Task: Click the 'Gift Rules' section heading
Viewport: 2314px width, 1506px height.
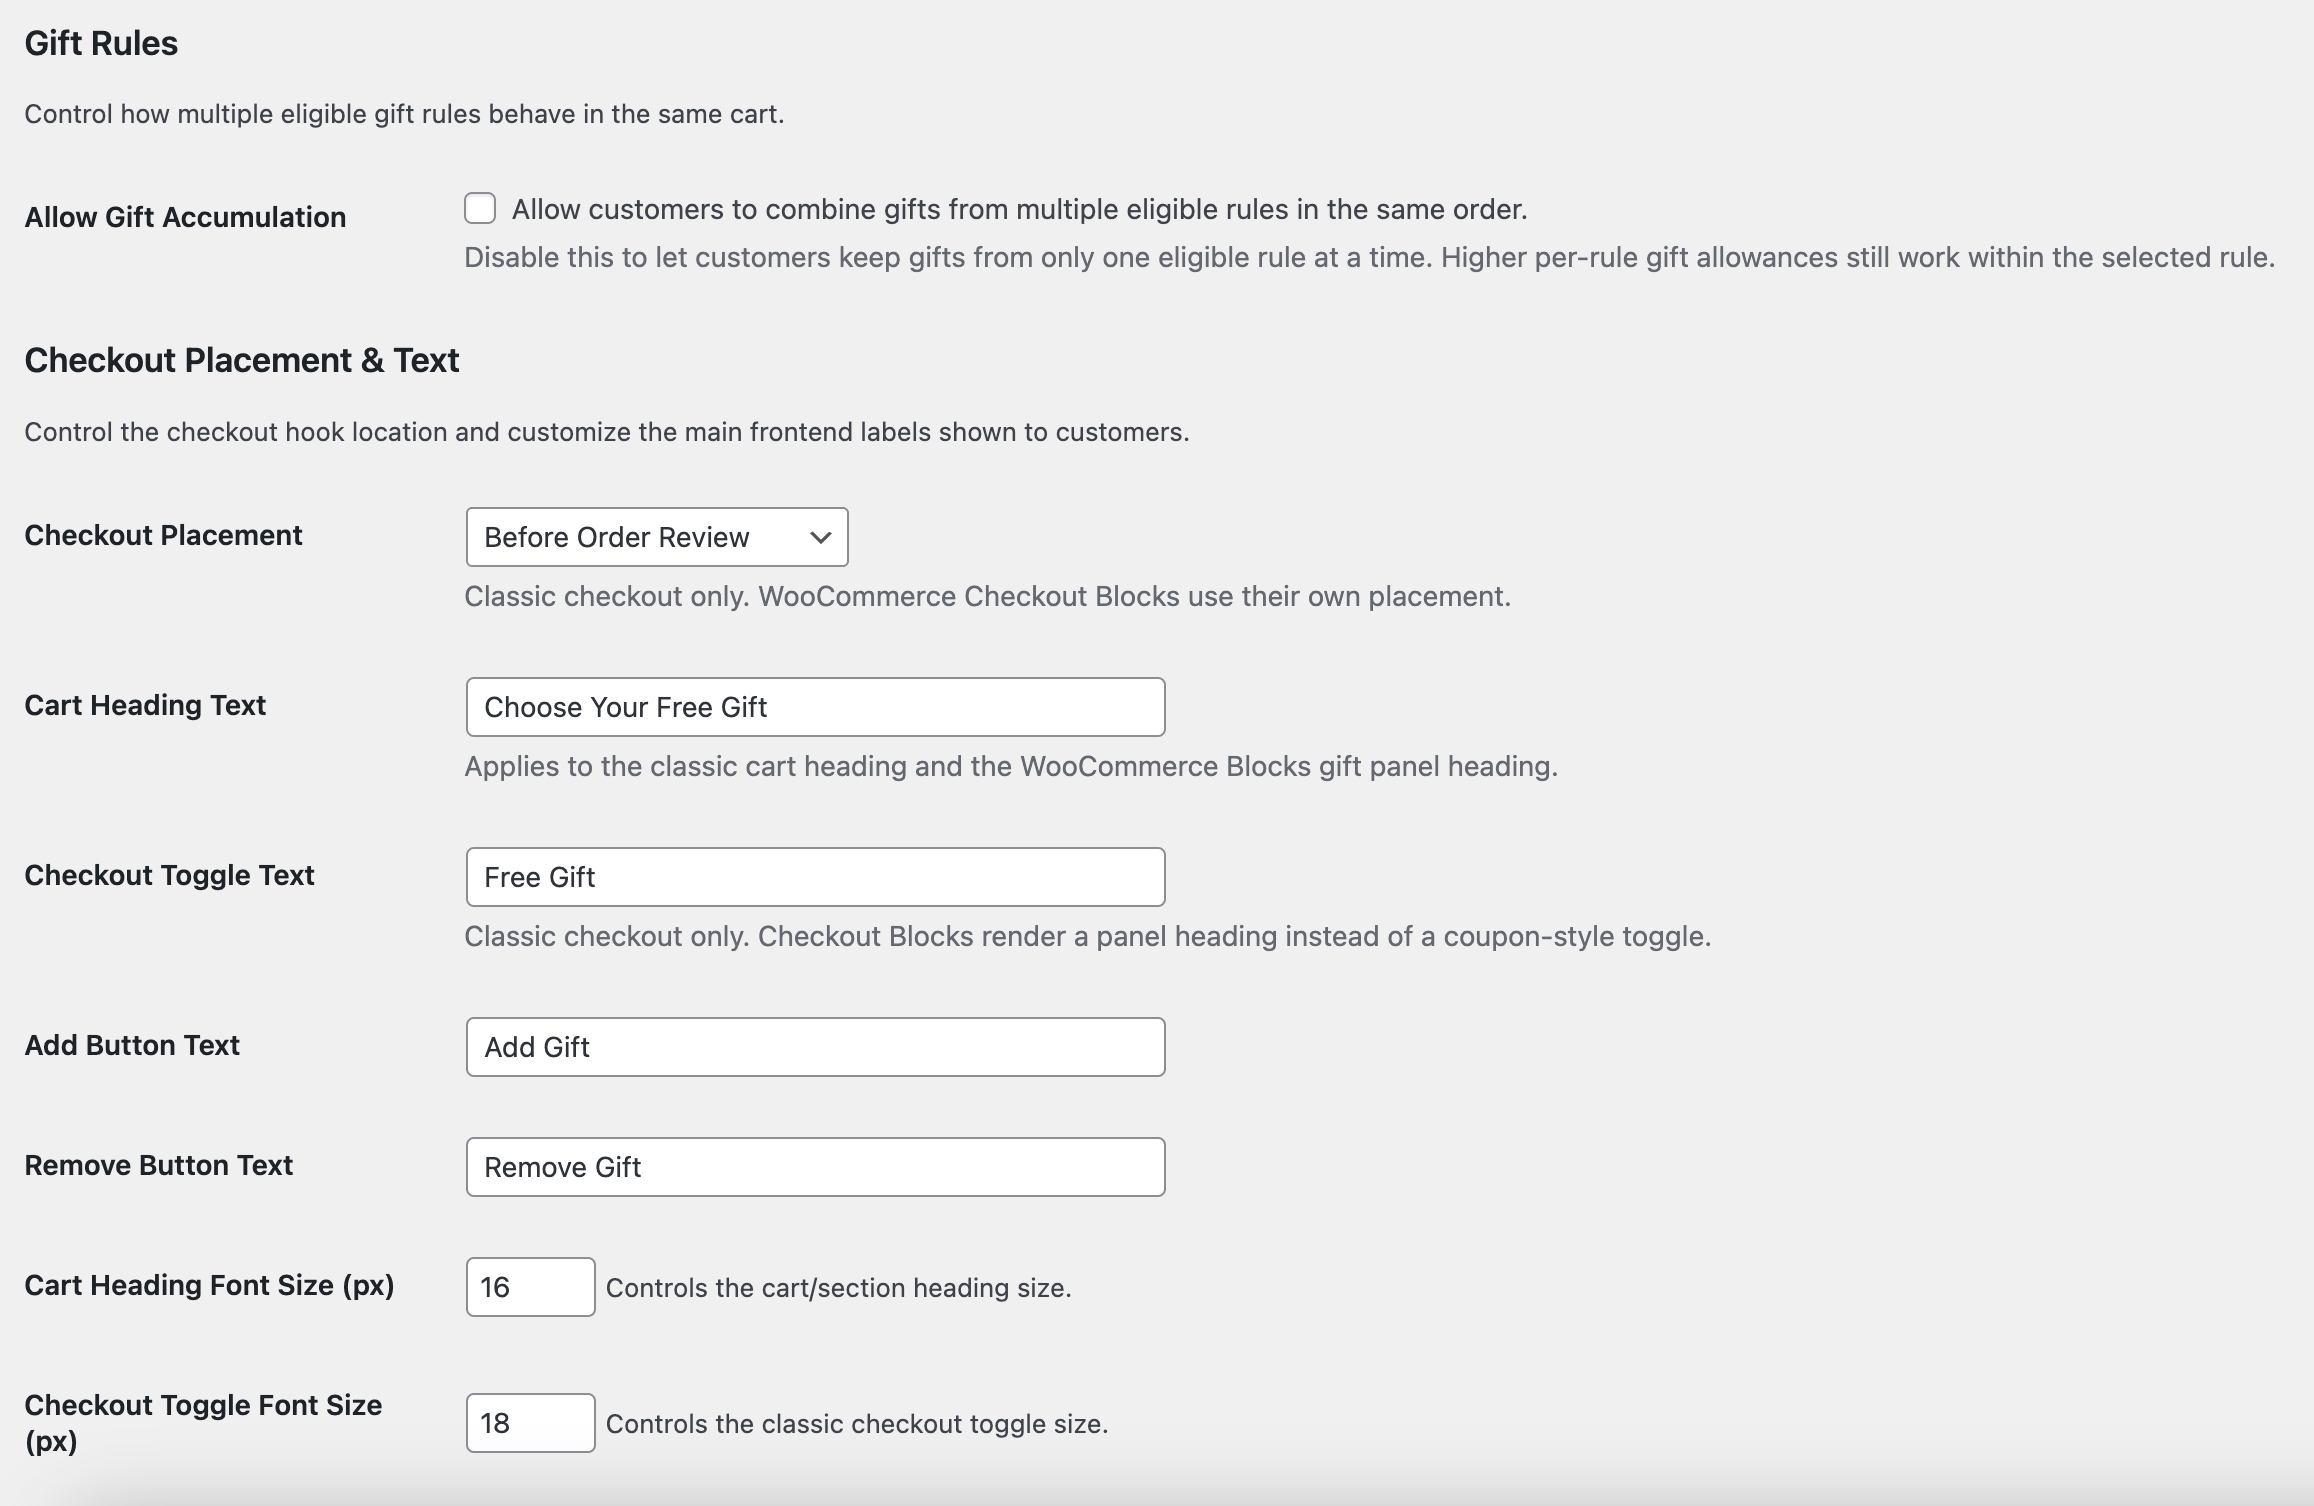Action: (101, 43)
